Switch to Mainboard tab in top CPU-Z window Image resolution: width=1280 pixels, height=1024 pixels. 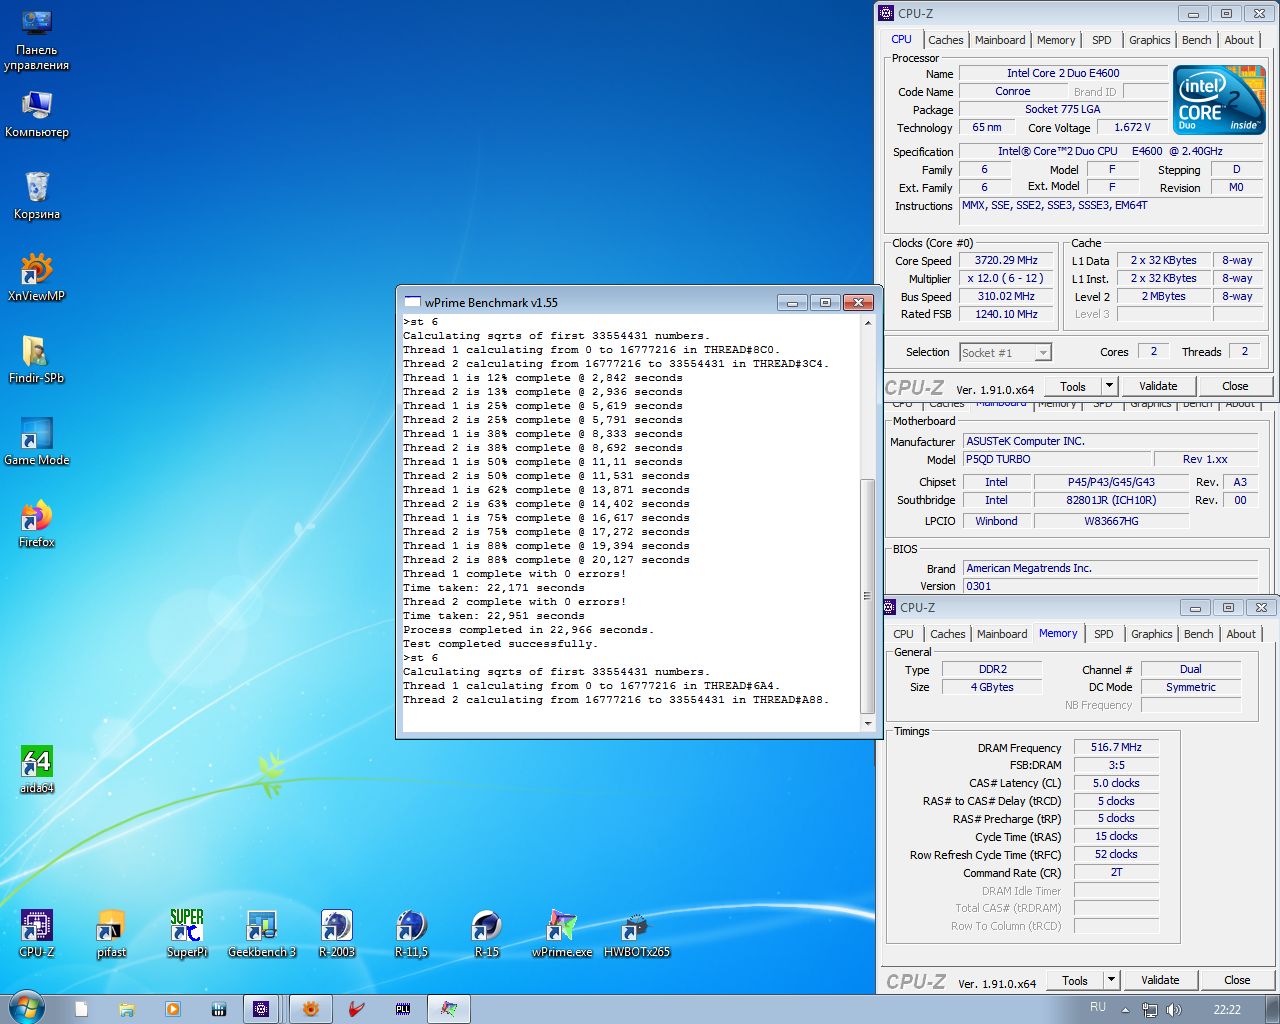[1000, 40]
